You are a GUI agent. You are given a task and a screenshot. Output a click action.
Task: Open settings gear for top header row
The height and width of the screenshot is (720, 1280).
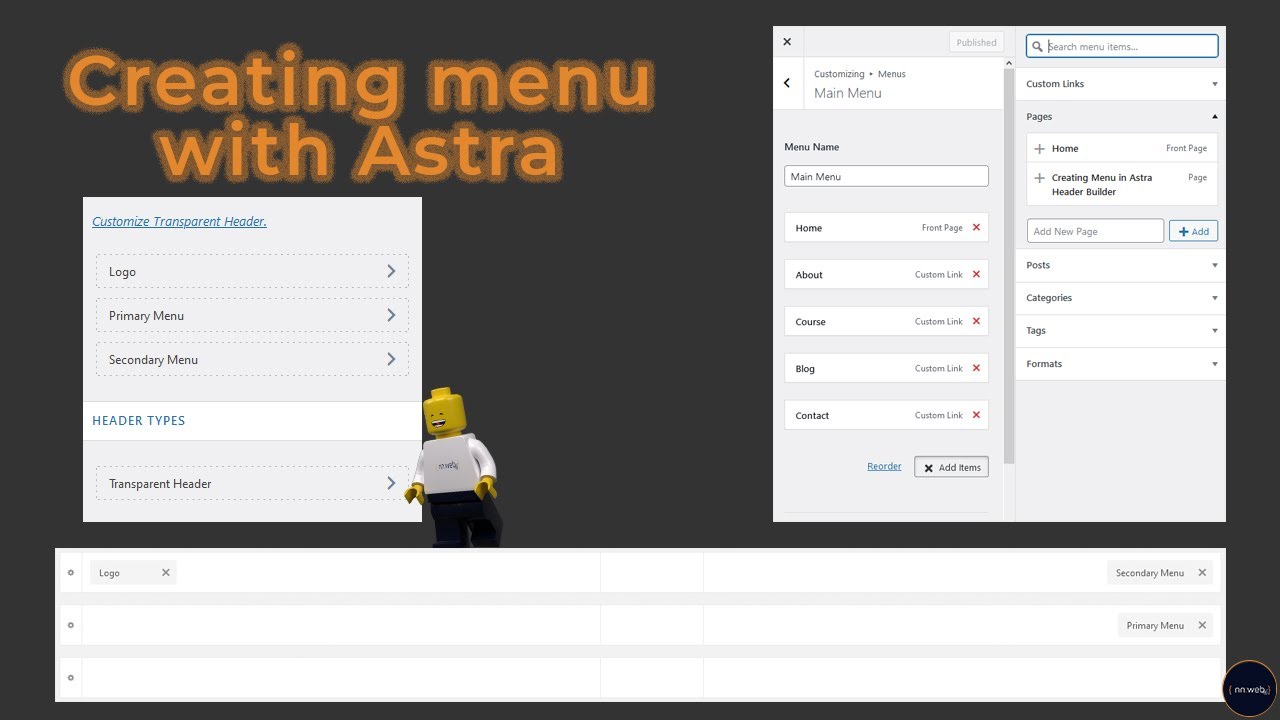coord(70,573)
